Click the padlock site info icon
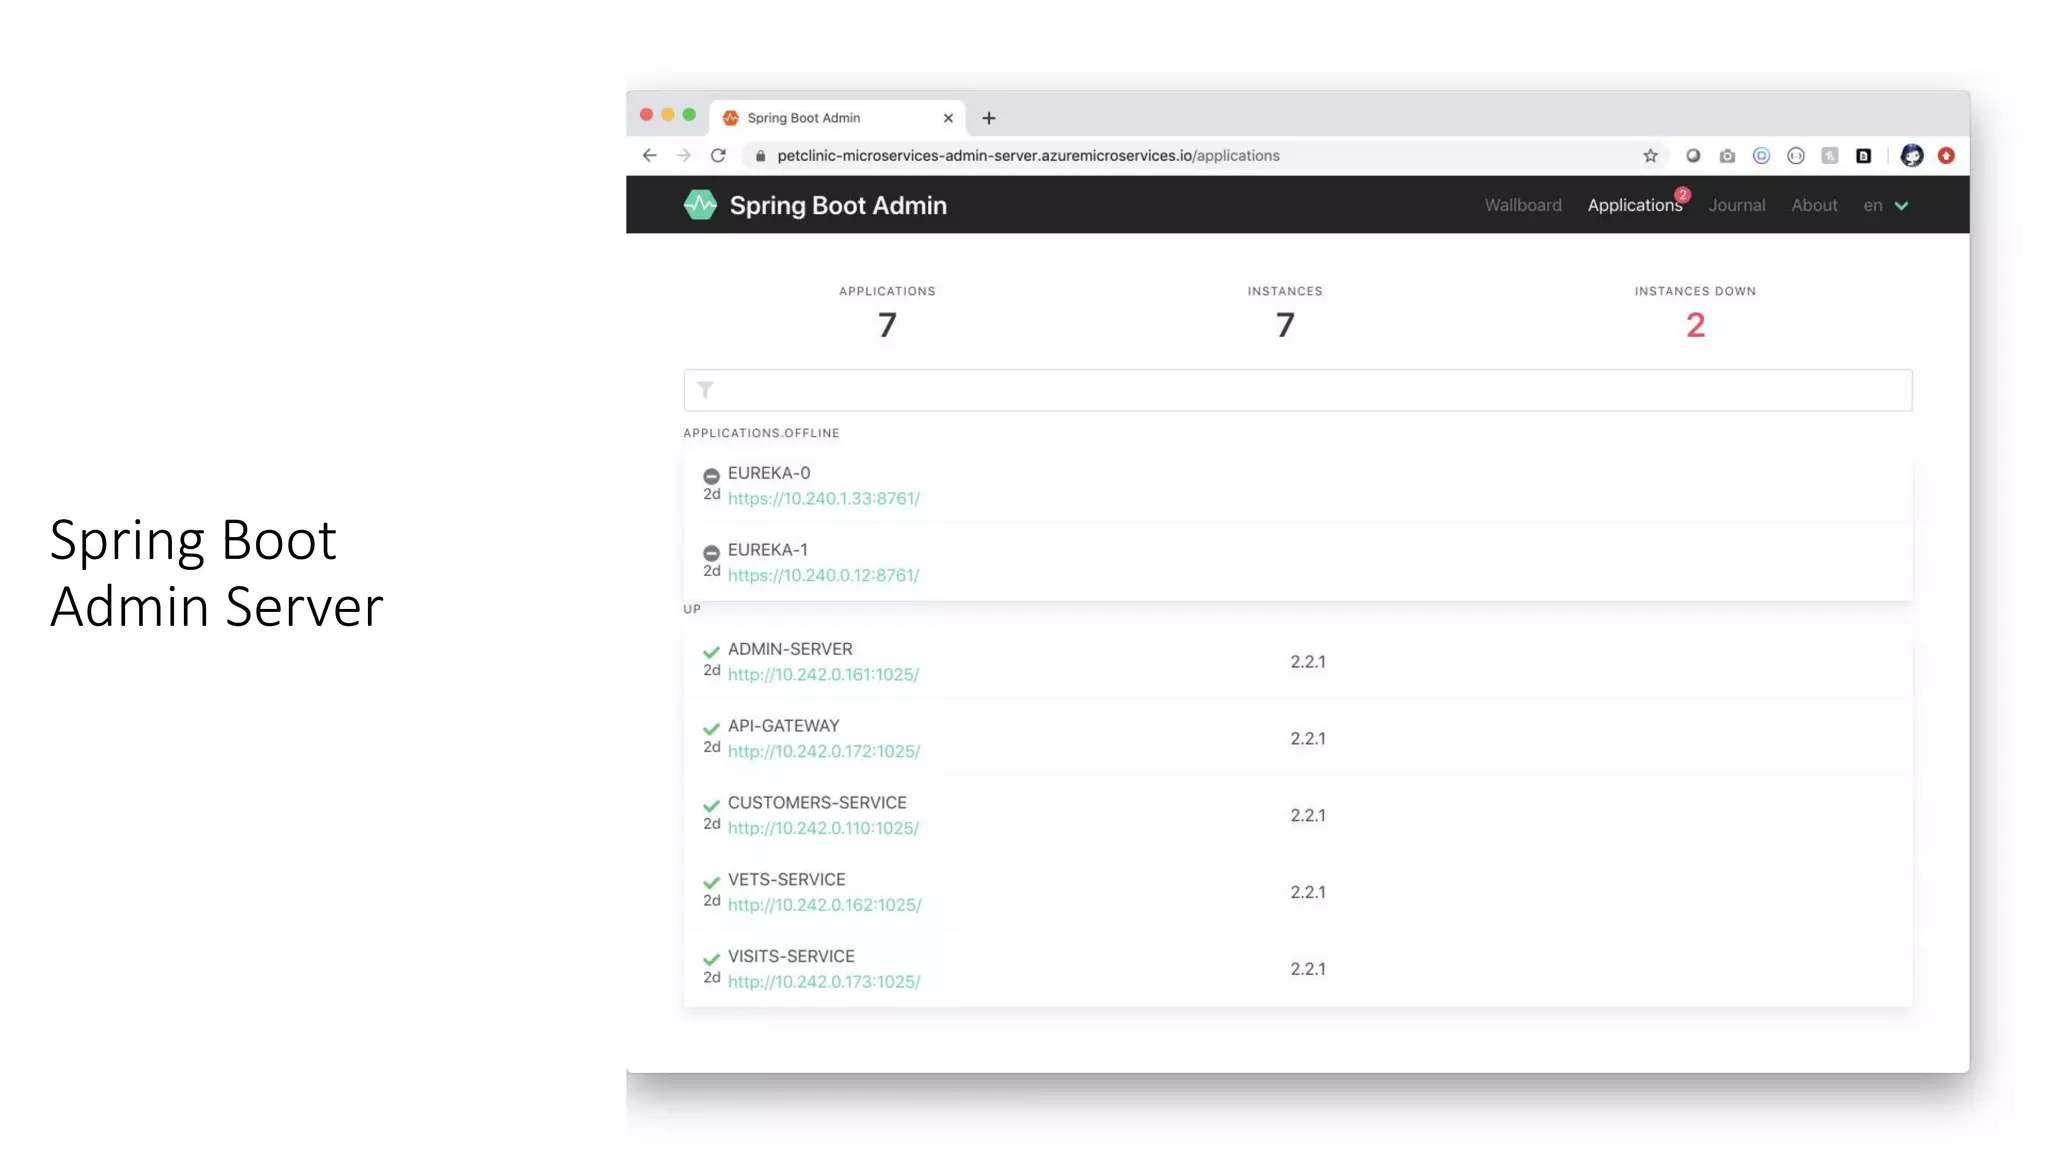 click(x=761, y=156)
